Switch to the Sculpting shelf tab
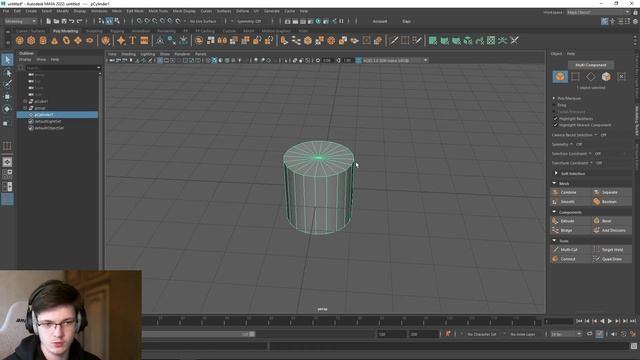The width and height of the screenshot is (640, 360). click(94, 31)
